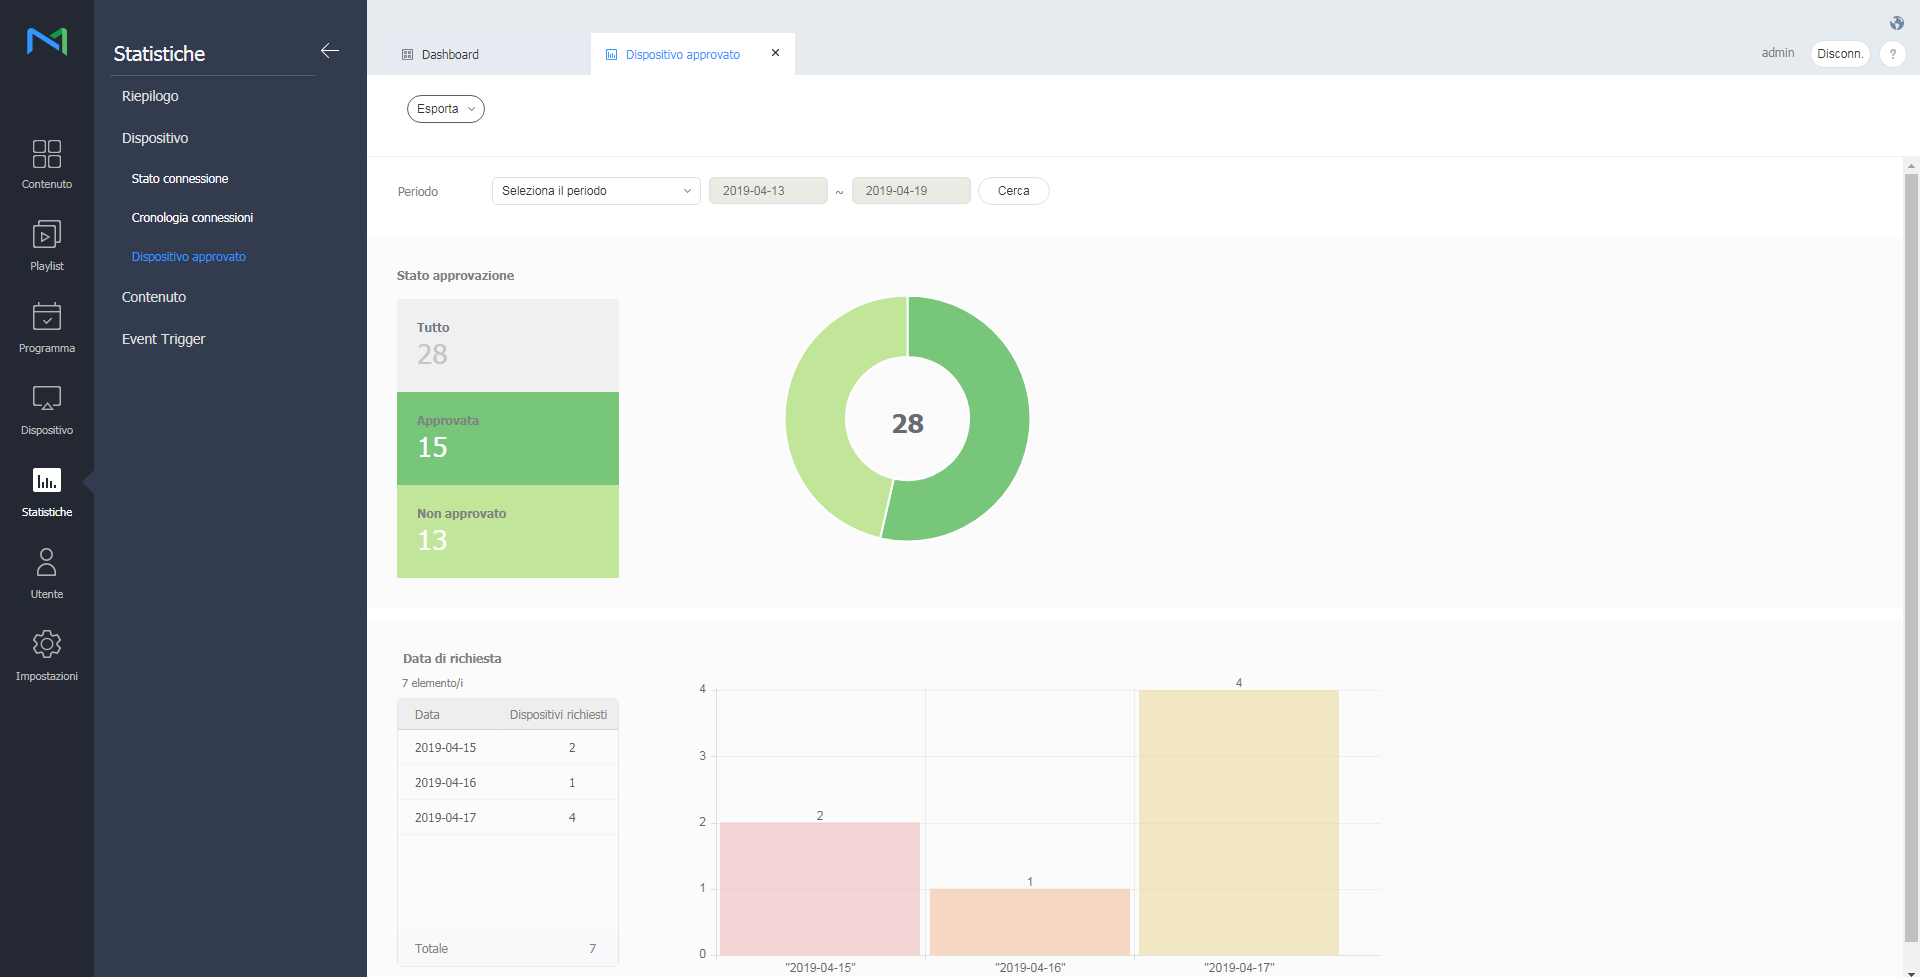Open Impostazioni gear icon
1920x977 pixels.
tap(47, 645)
